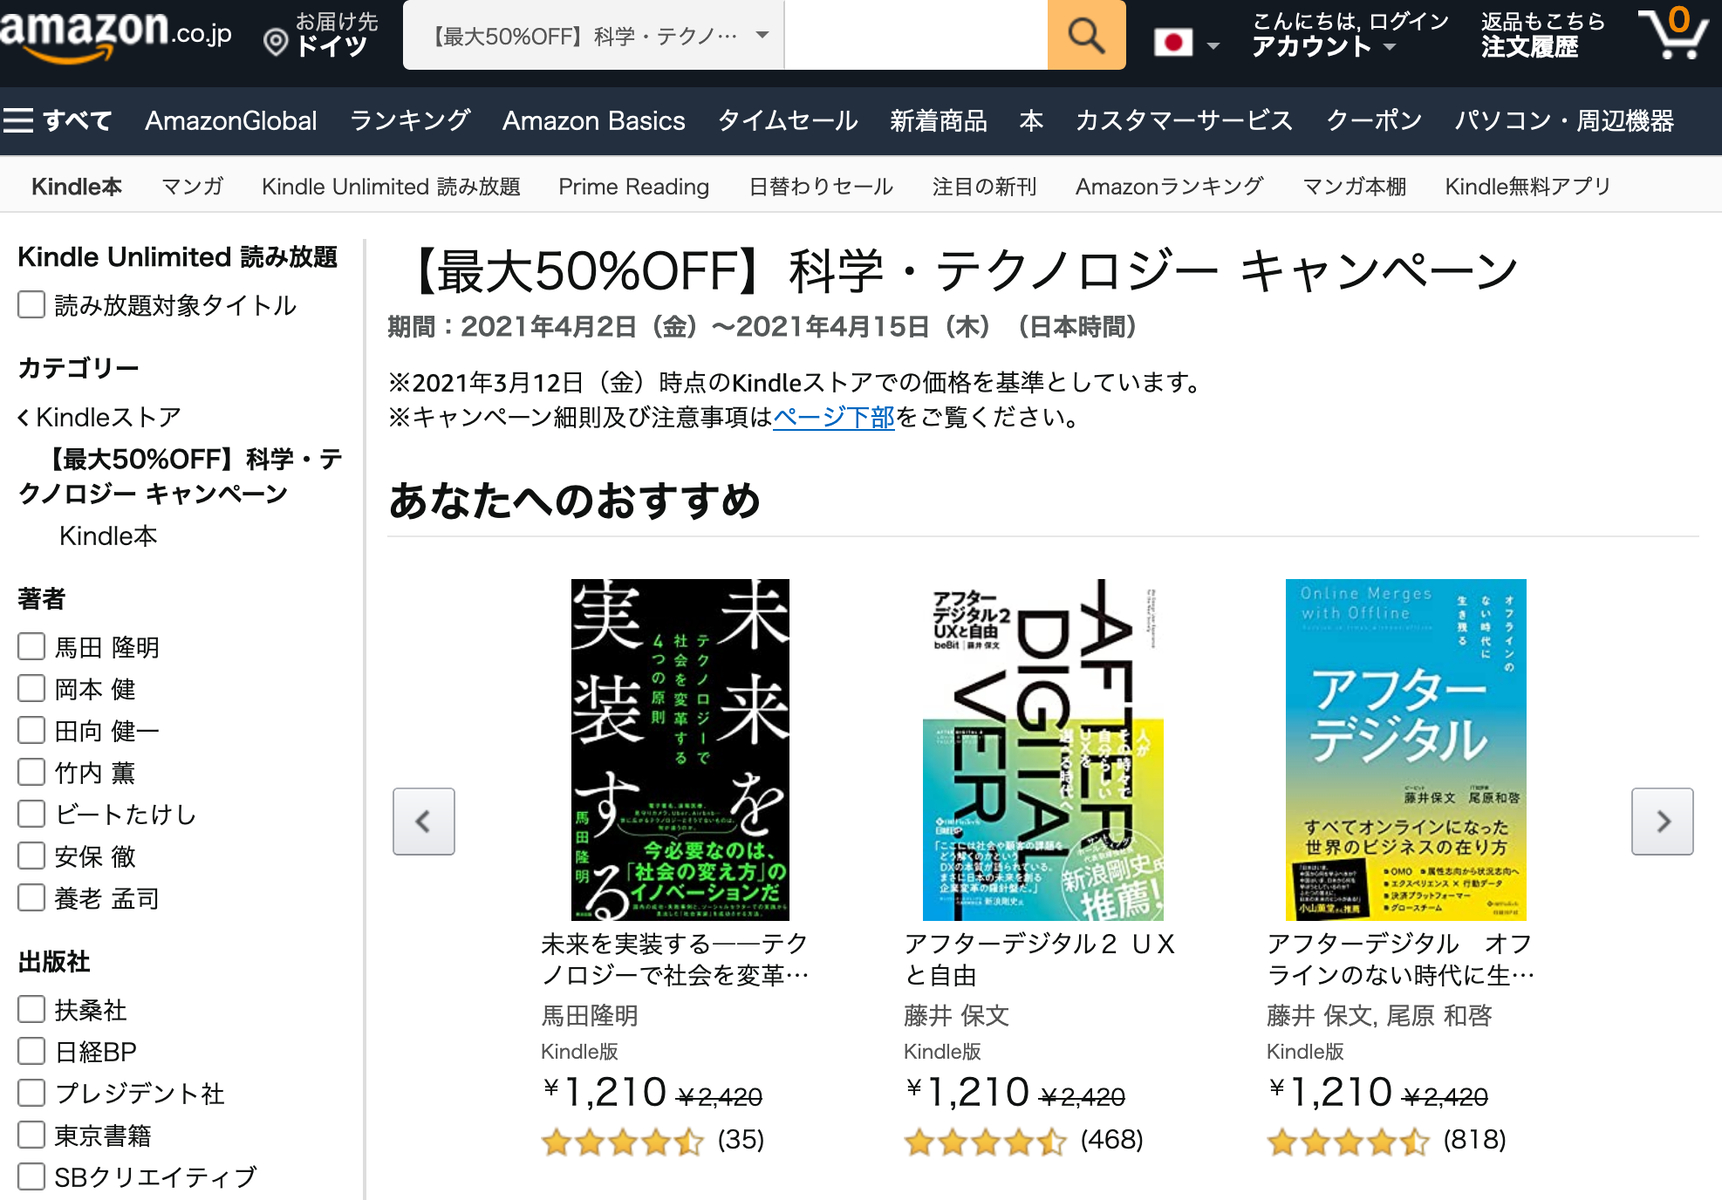Click the orange search magnifier button
The width and height of the screenshot is (1722, 1200).
tap(1086, 35)
